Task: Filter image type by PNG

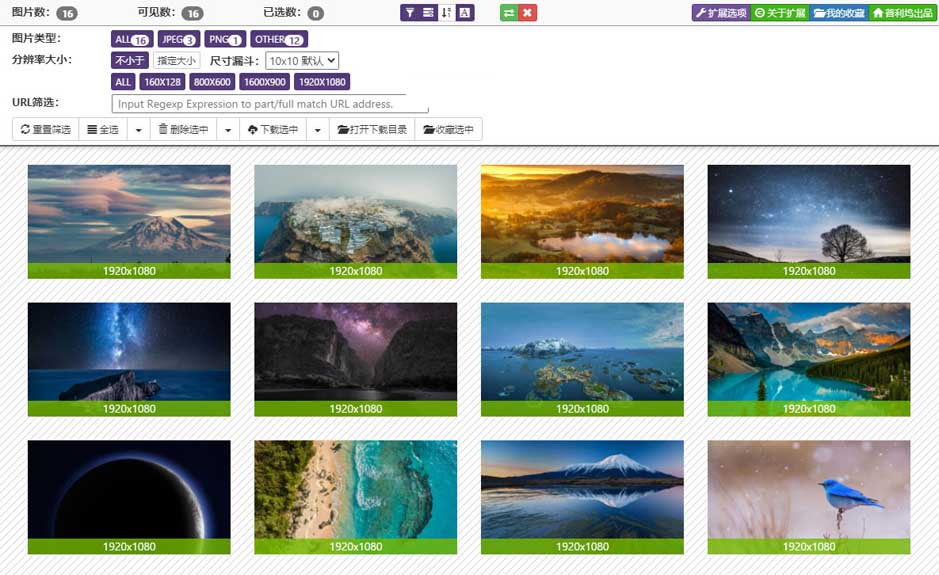Action: click(x=225, y=40)
